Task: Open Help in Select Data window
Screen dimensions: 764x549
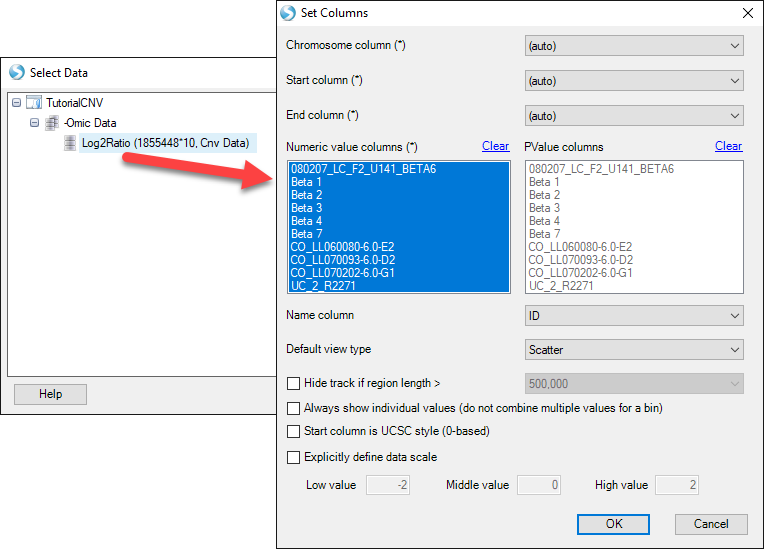Action: (x=50, y=394)
